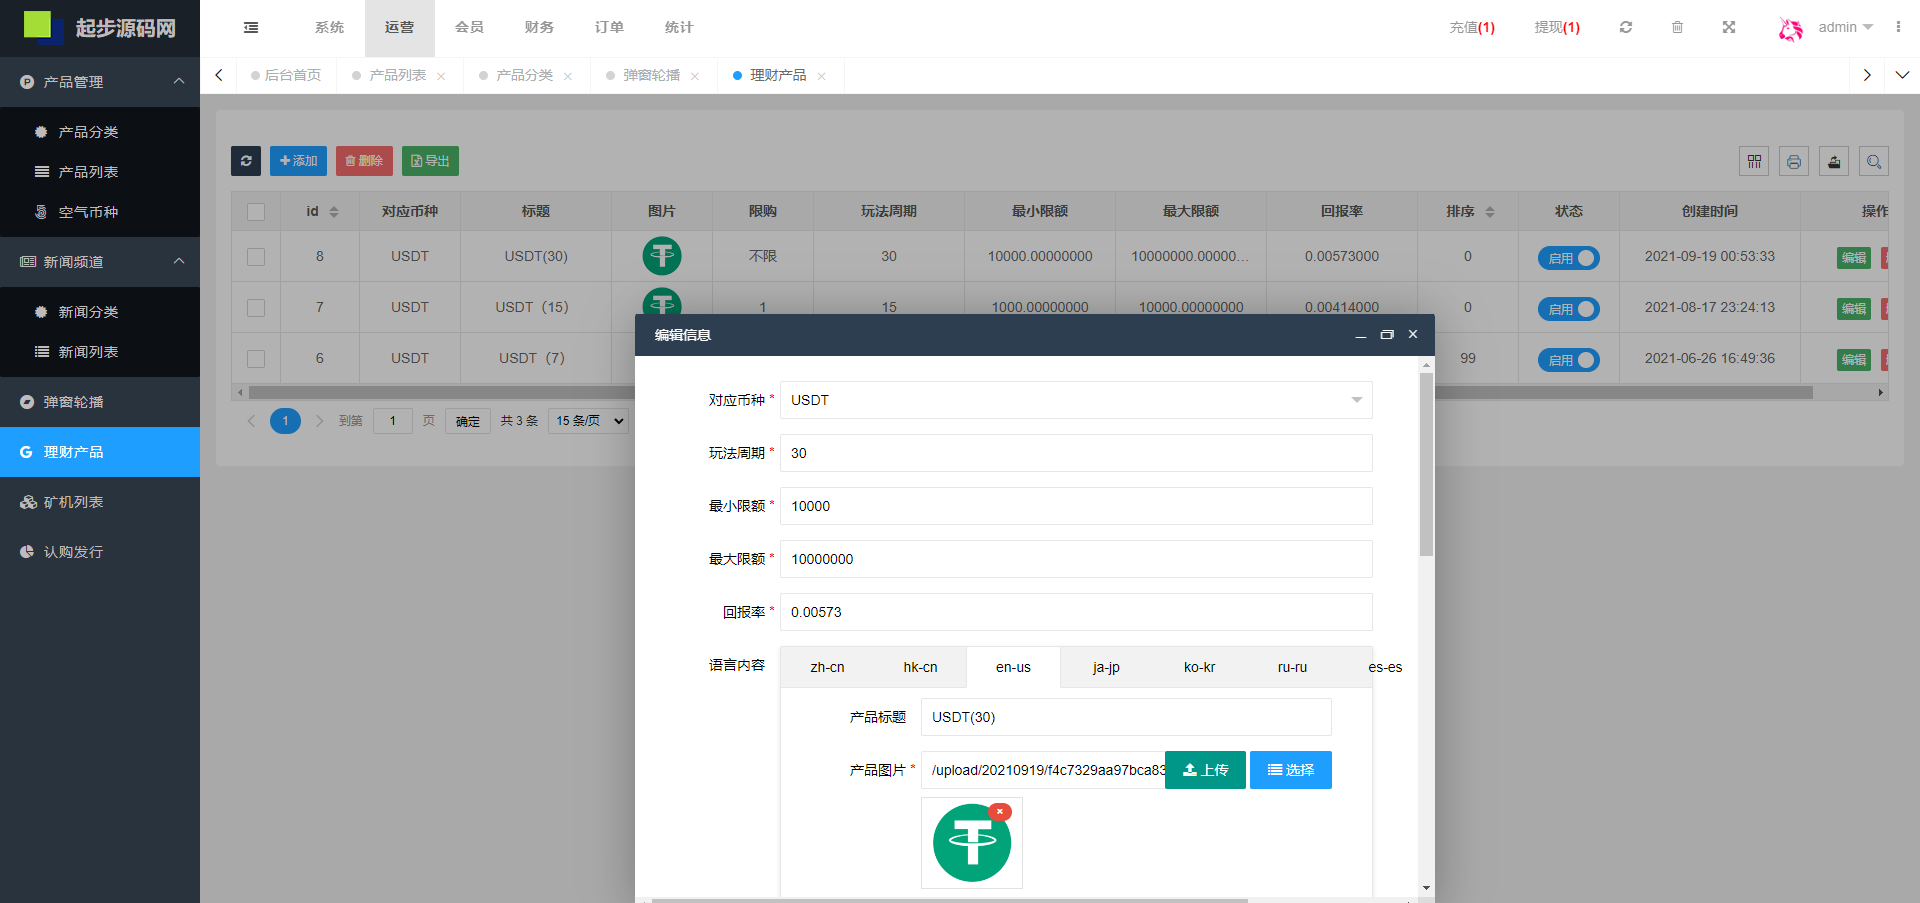Open the 财务 top menu

(x=539, y=27)
